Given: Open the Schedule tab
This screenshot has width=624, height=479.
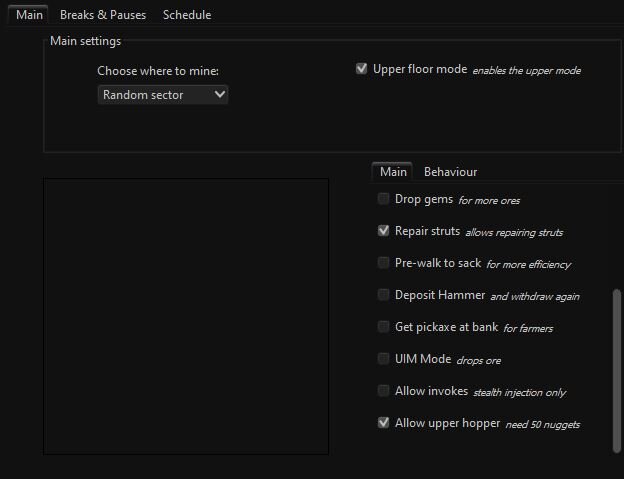Looking at the screenshot, I should 187,15.
